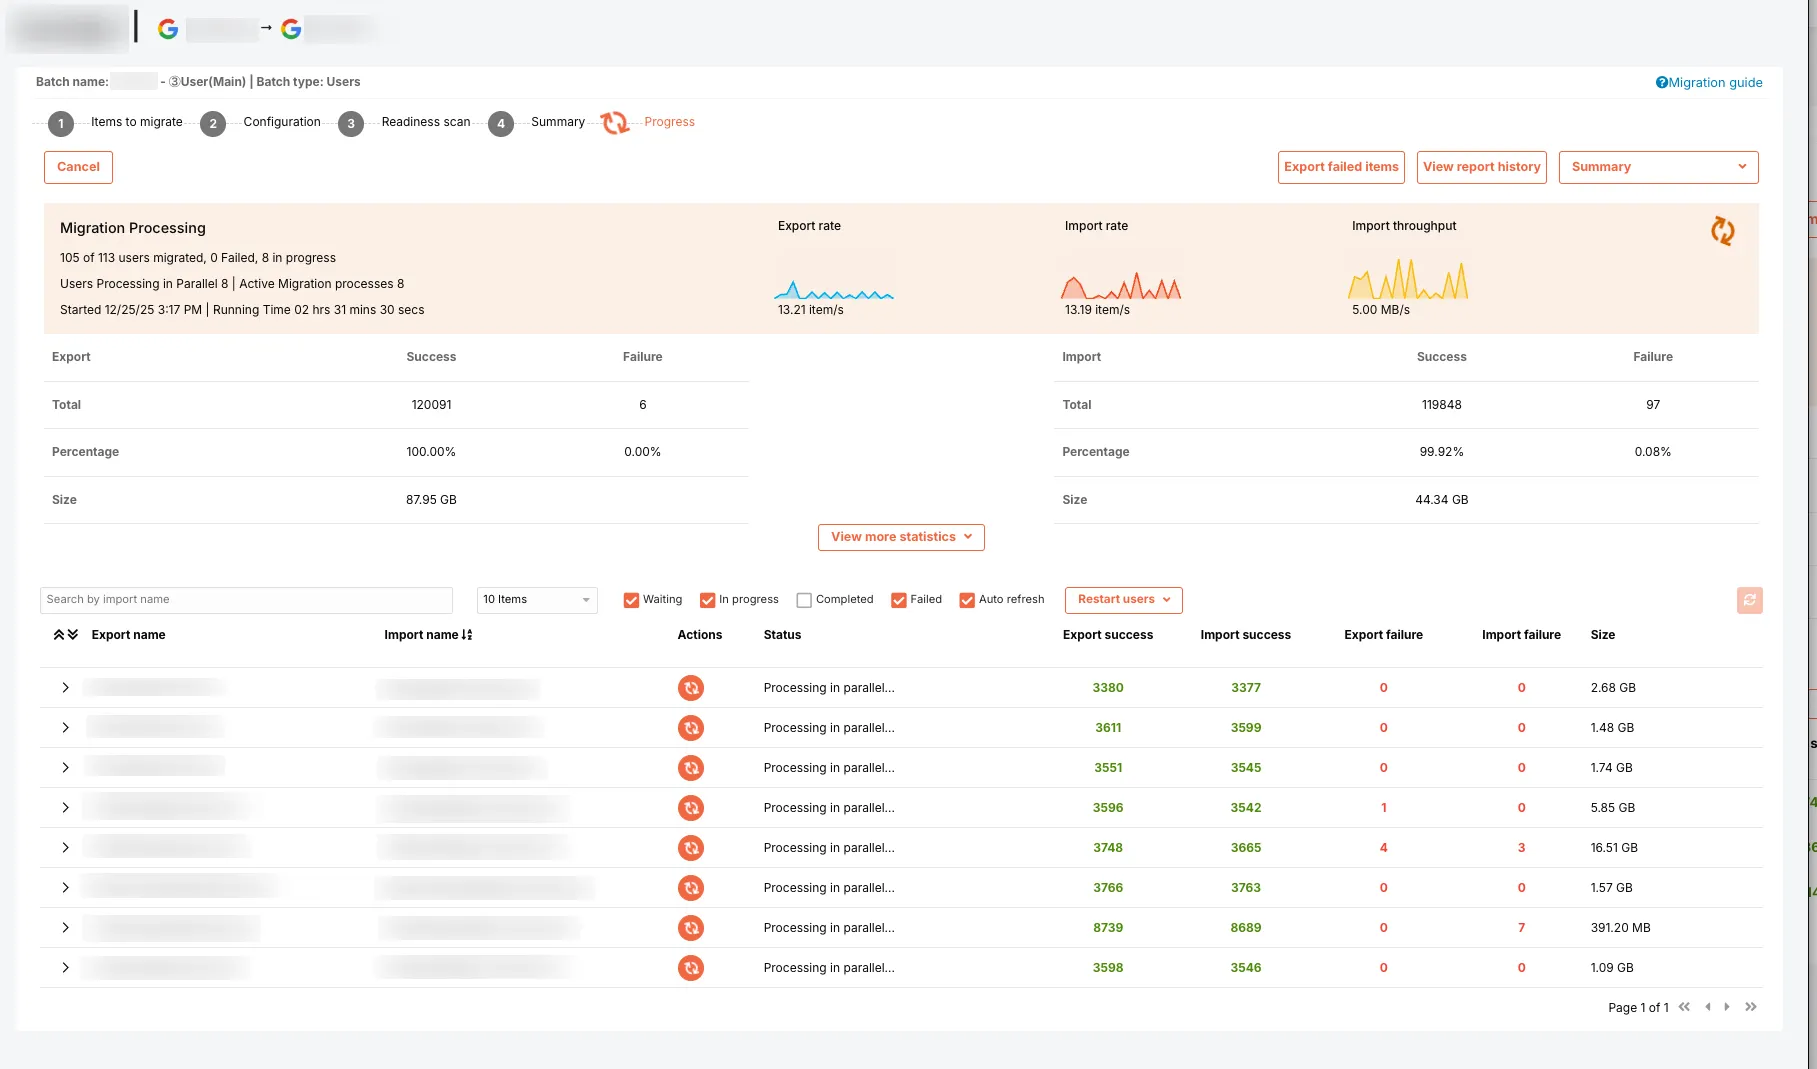The height and width of the screenshot is (1069, 1817).
Task: Disable the Auto refresh checkbox
Action: pos(967,600)
